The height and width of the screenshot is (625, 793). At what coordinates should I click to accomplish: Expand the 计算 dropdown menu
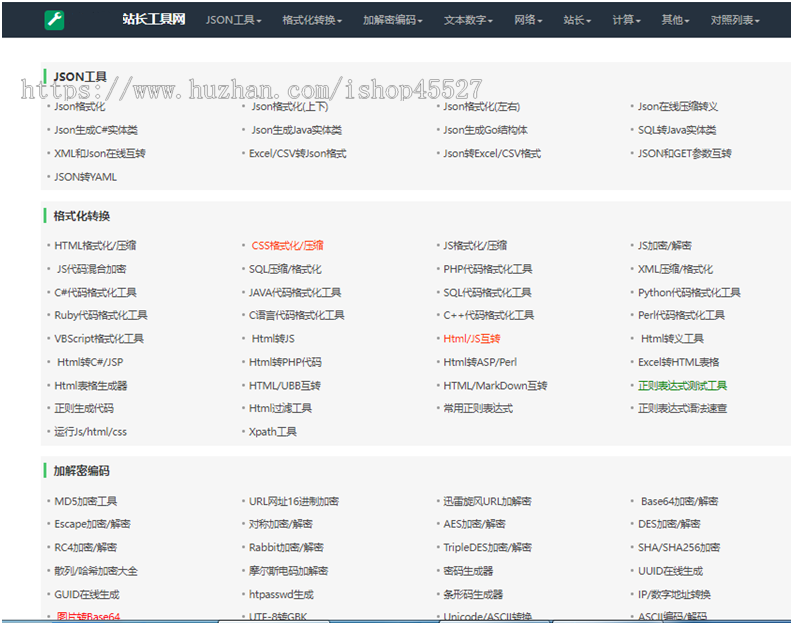(626, 20)
